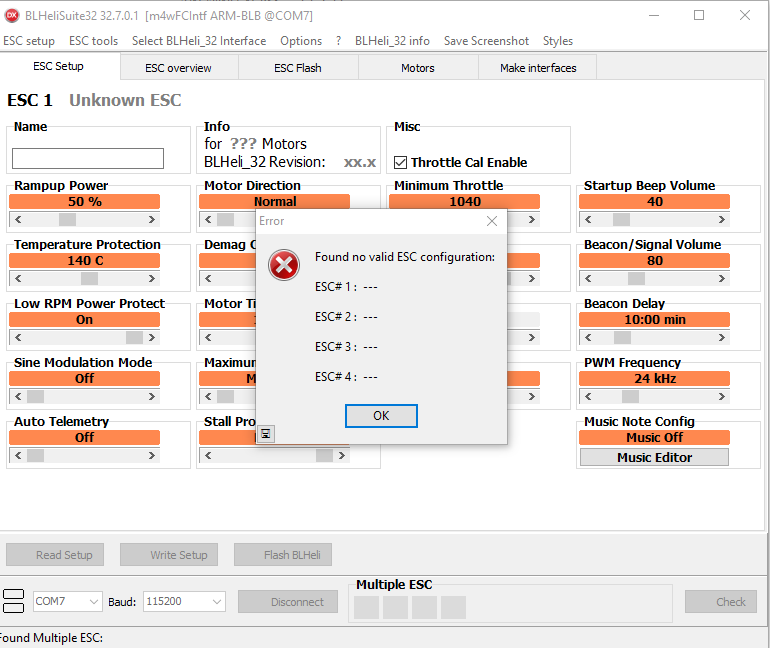Click Rampup Power slider thumb
770x648 pixels.
click(67, 219)
